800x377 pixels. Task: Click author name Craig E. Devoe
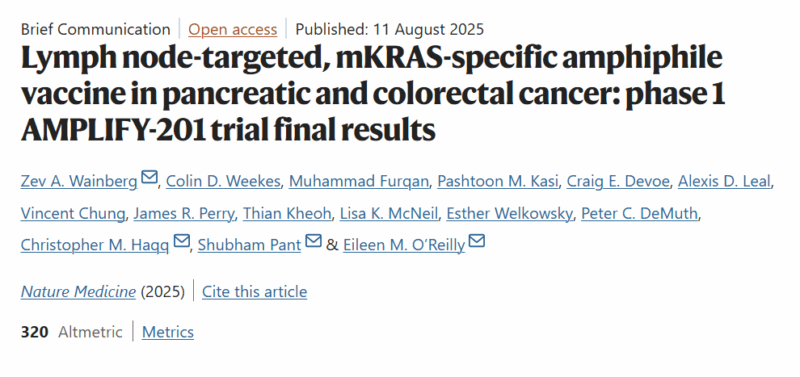[x=618, y=181]
